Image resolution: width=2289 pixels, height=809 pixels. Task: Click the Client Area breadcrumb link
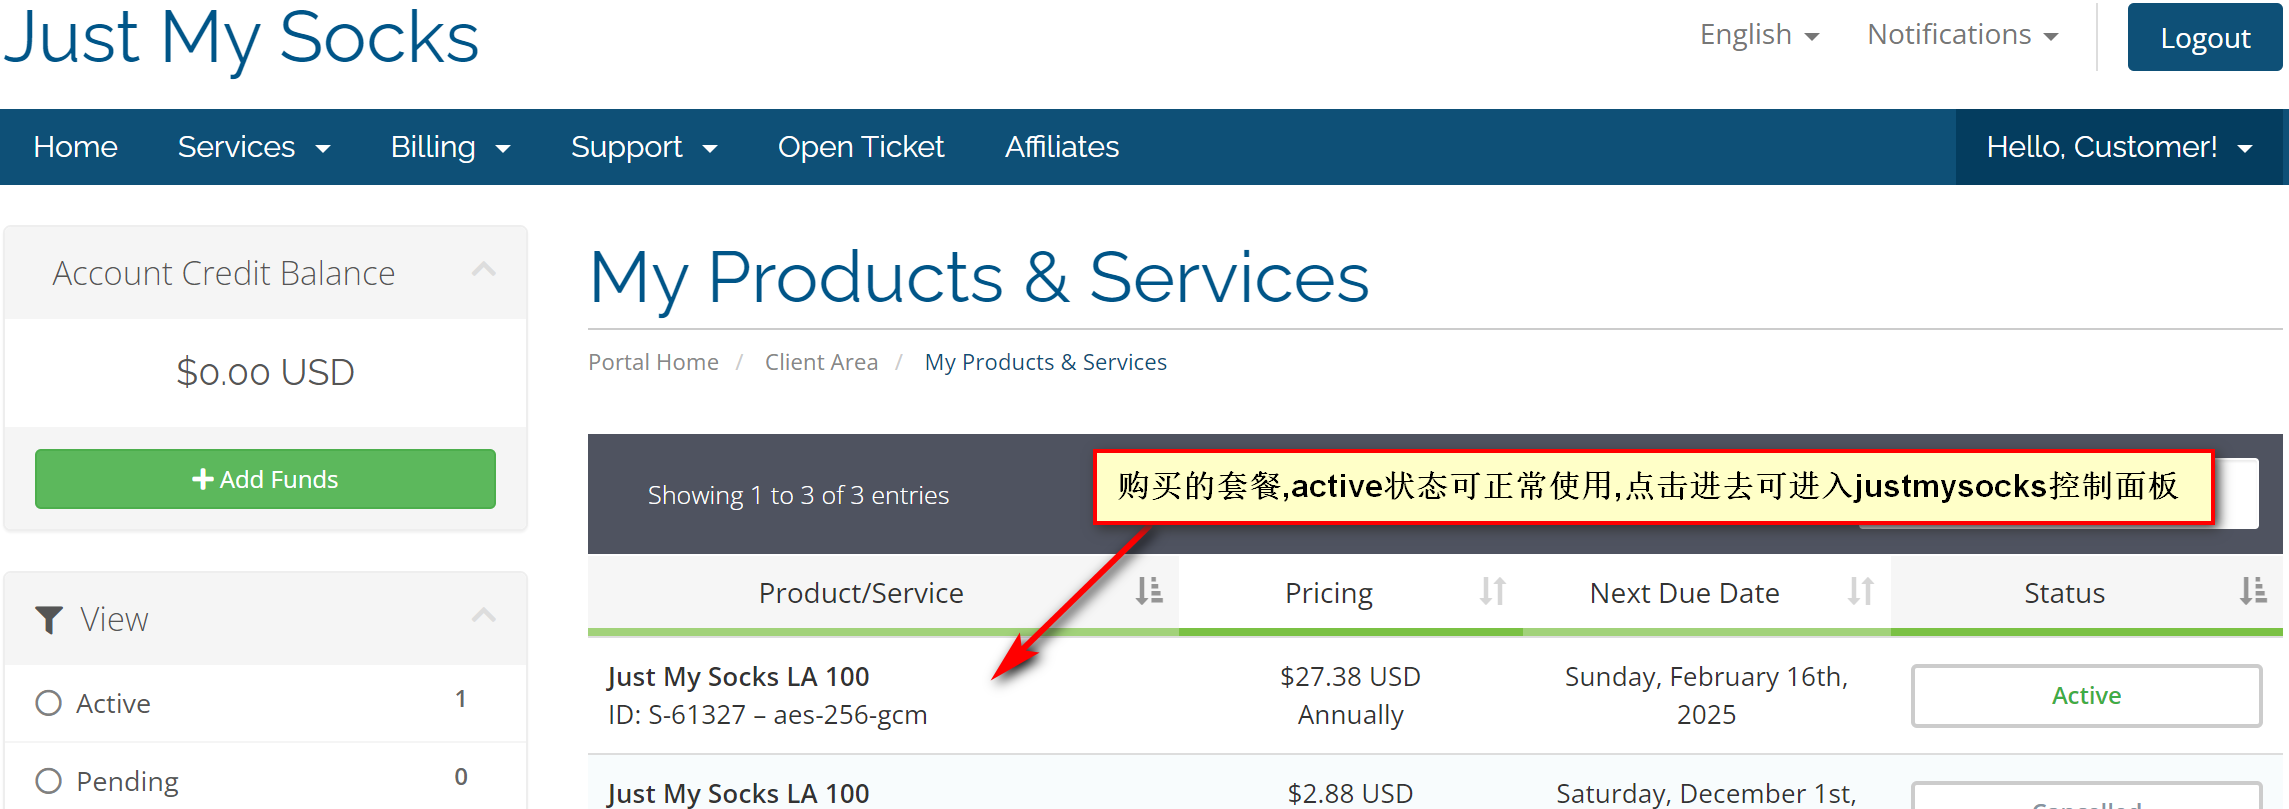pos(821,362)
